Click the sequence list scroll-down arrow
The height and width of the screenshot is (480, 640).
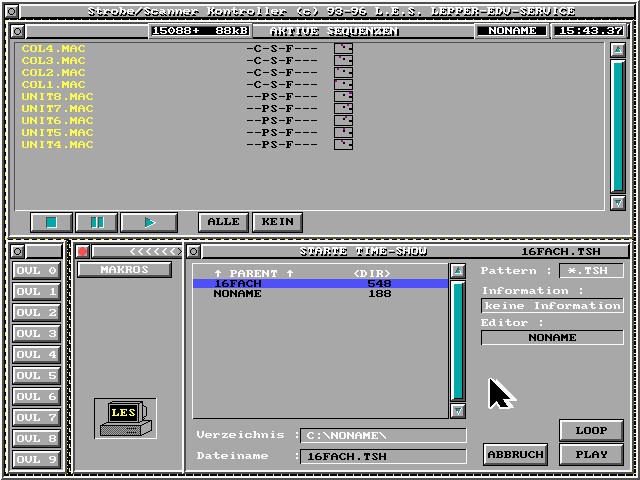(x=618, y=203)
